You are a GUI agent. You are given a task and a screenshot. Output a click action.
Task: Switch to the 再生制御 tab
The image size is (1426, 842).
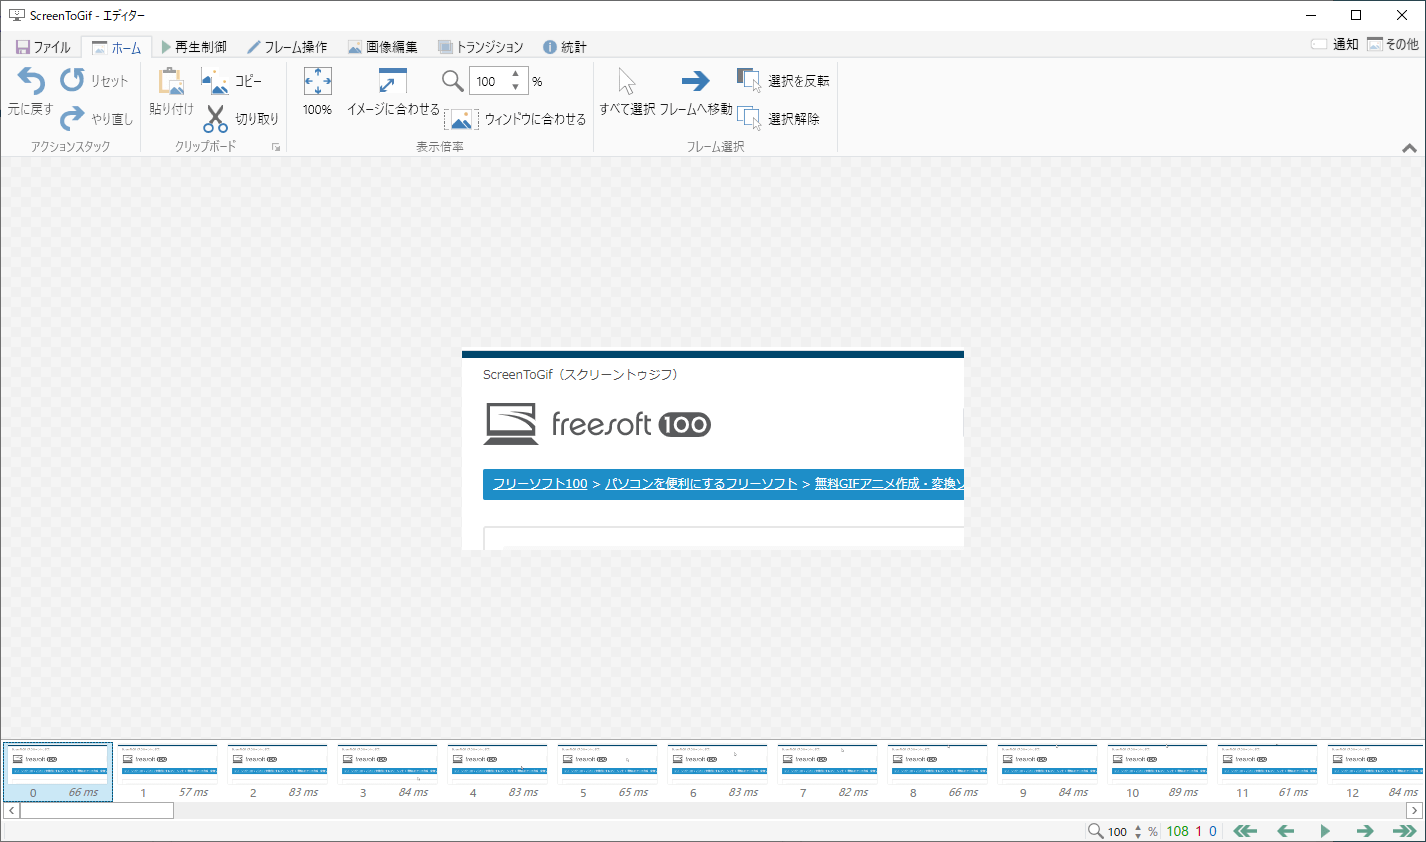194,47
